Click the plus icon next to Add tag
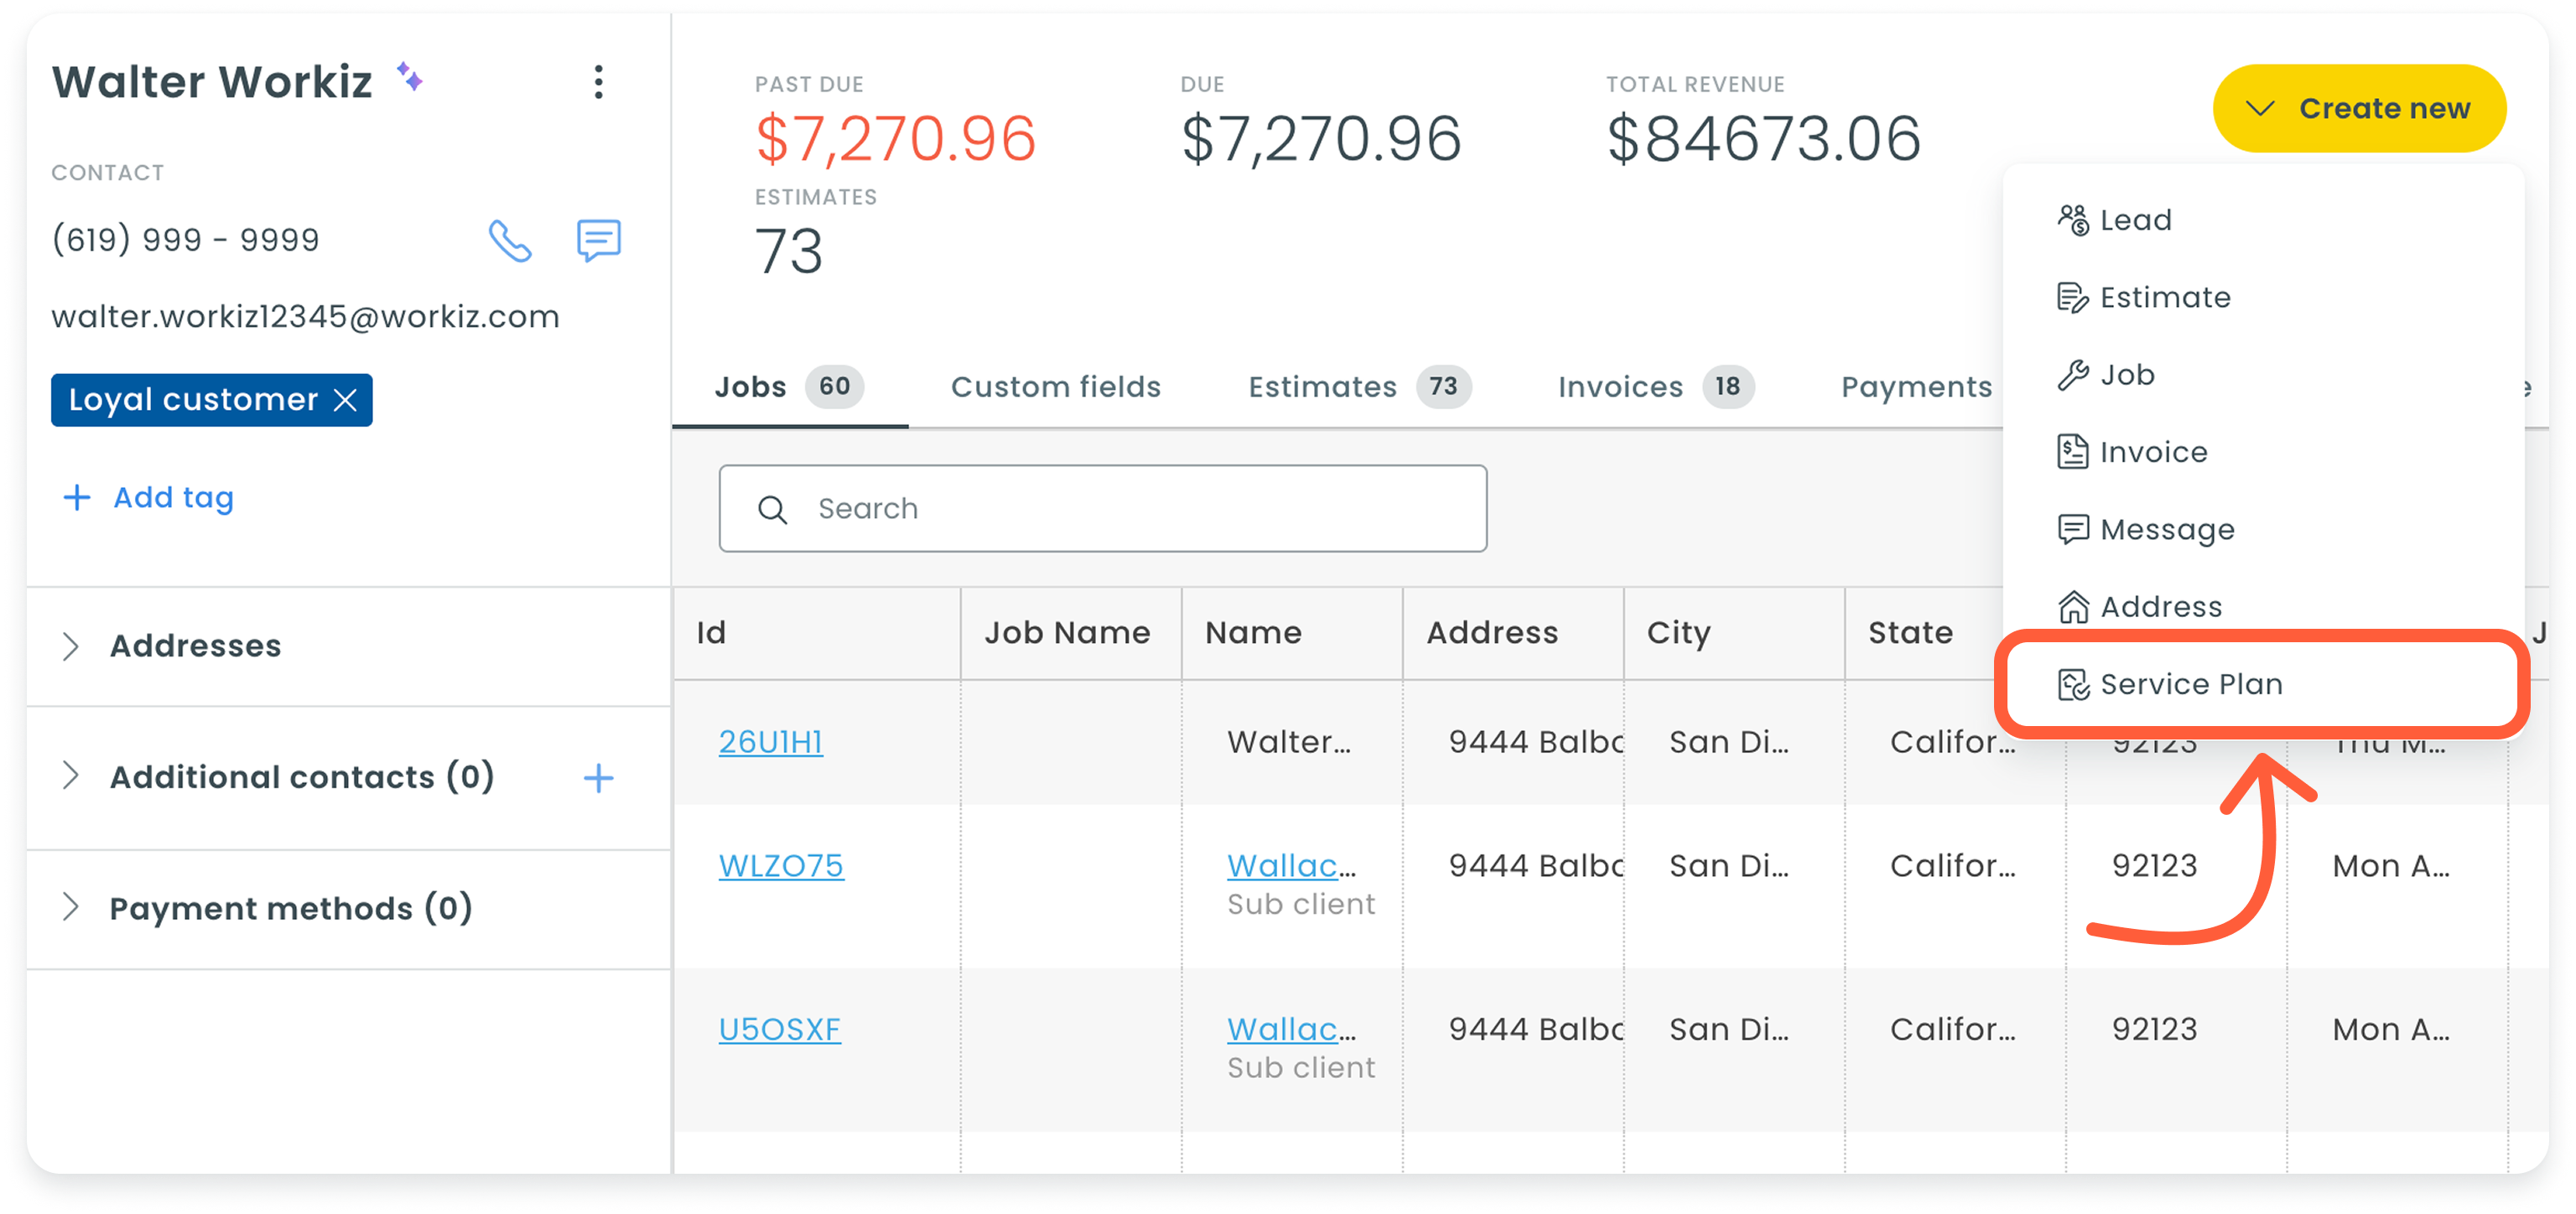Image resolution: width=2576 pixels, height=1214 pixels. pos(77,497)
